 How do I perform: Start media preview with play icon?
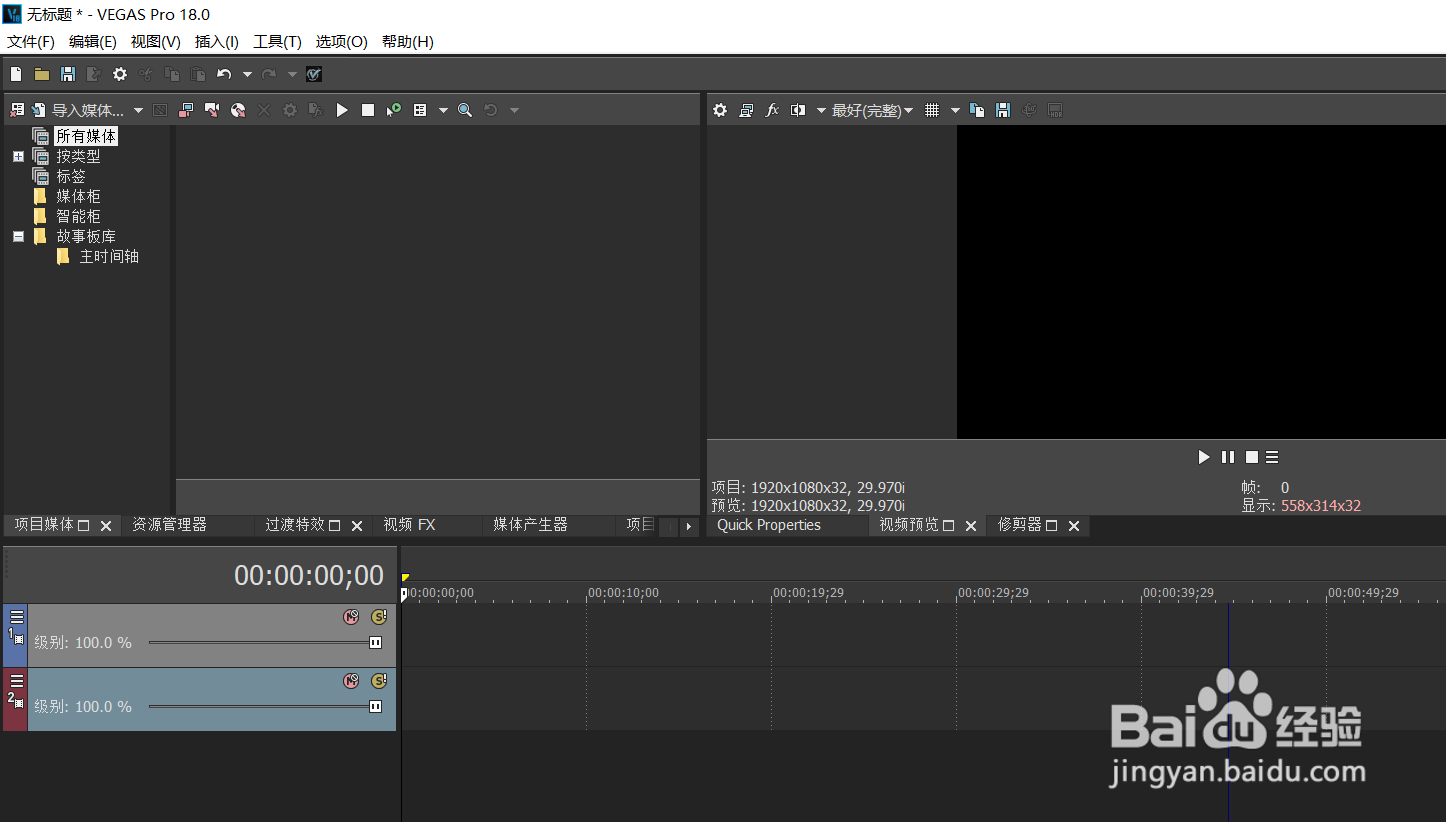click(342, 110)
